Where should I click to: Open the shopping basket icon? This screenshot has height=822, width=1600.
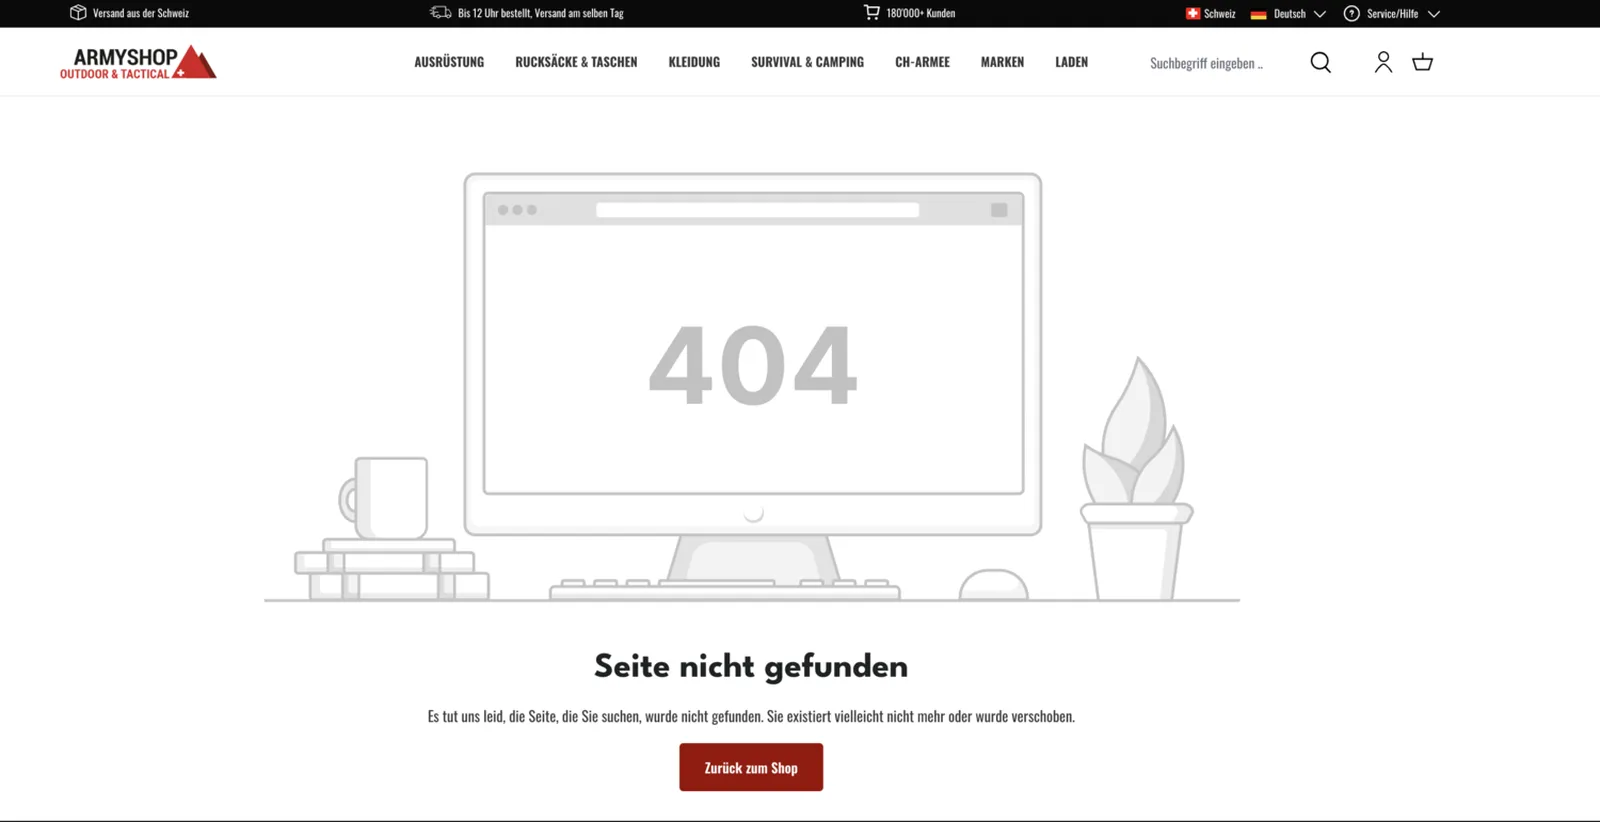(1422, 62)
